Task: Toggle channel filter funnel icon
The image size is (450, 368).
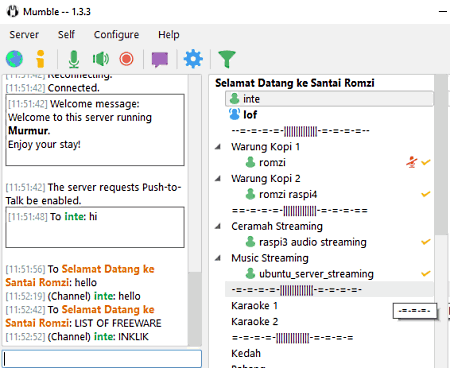Action: pos(227,59)
